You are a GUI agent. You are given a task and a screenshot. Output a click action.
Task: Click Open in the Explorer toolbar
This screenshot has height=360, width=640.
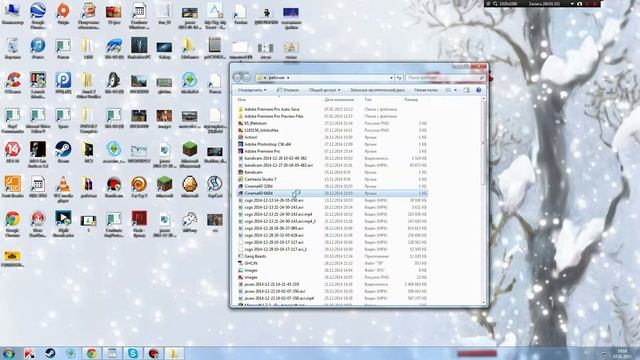[x=288, y=90]
